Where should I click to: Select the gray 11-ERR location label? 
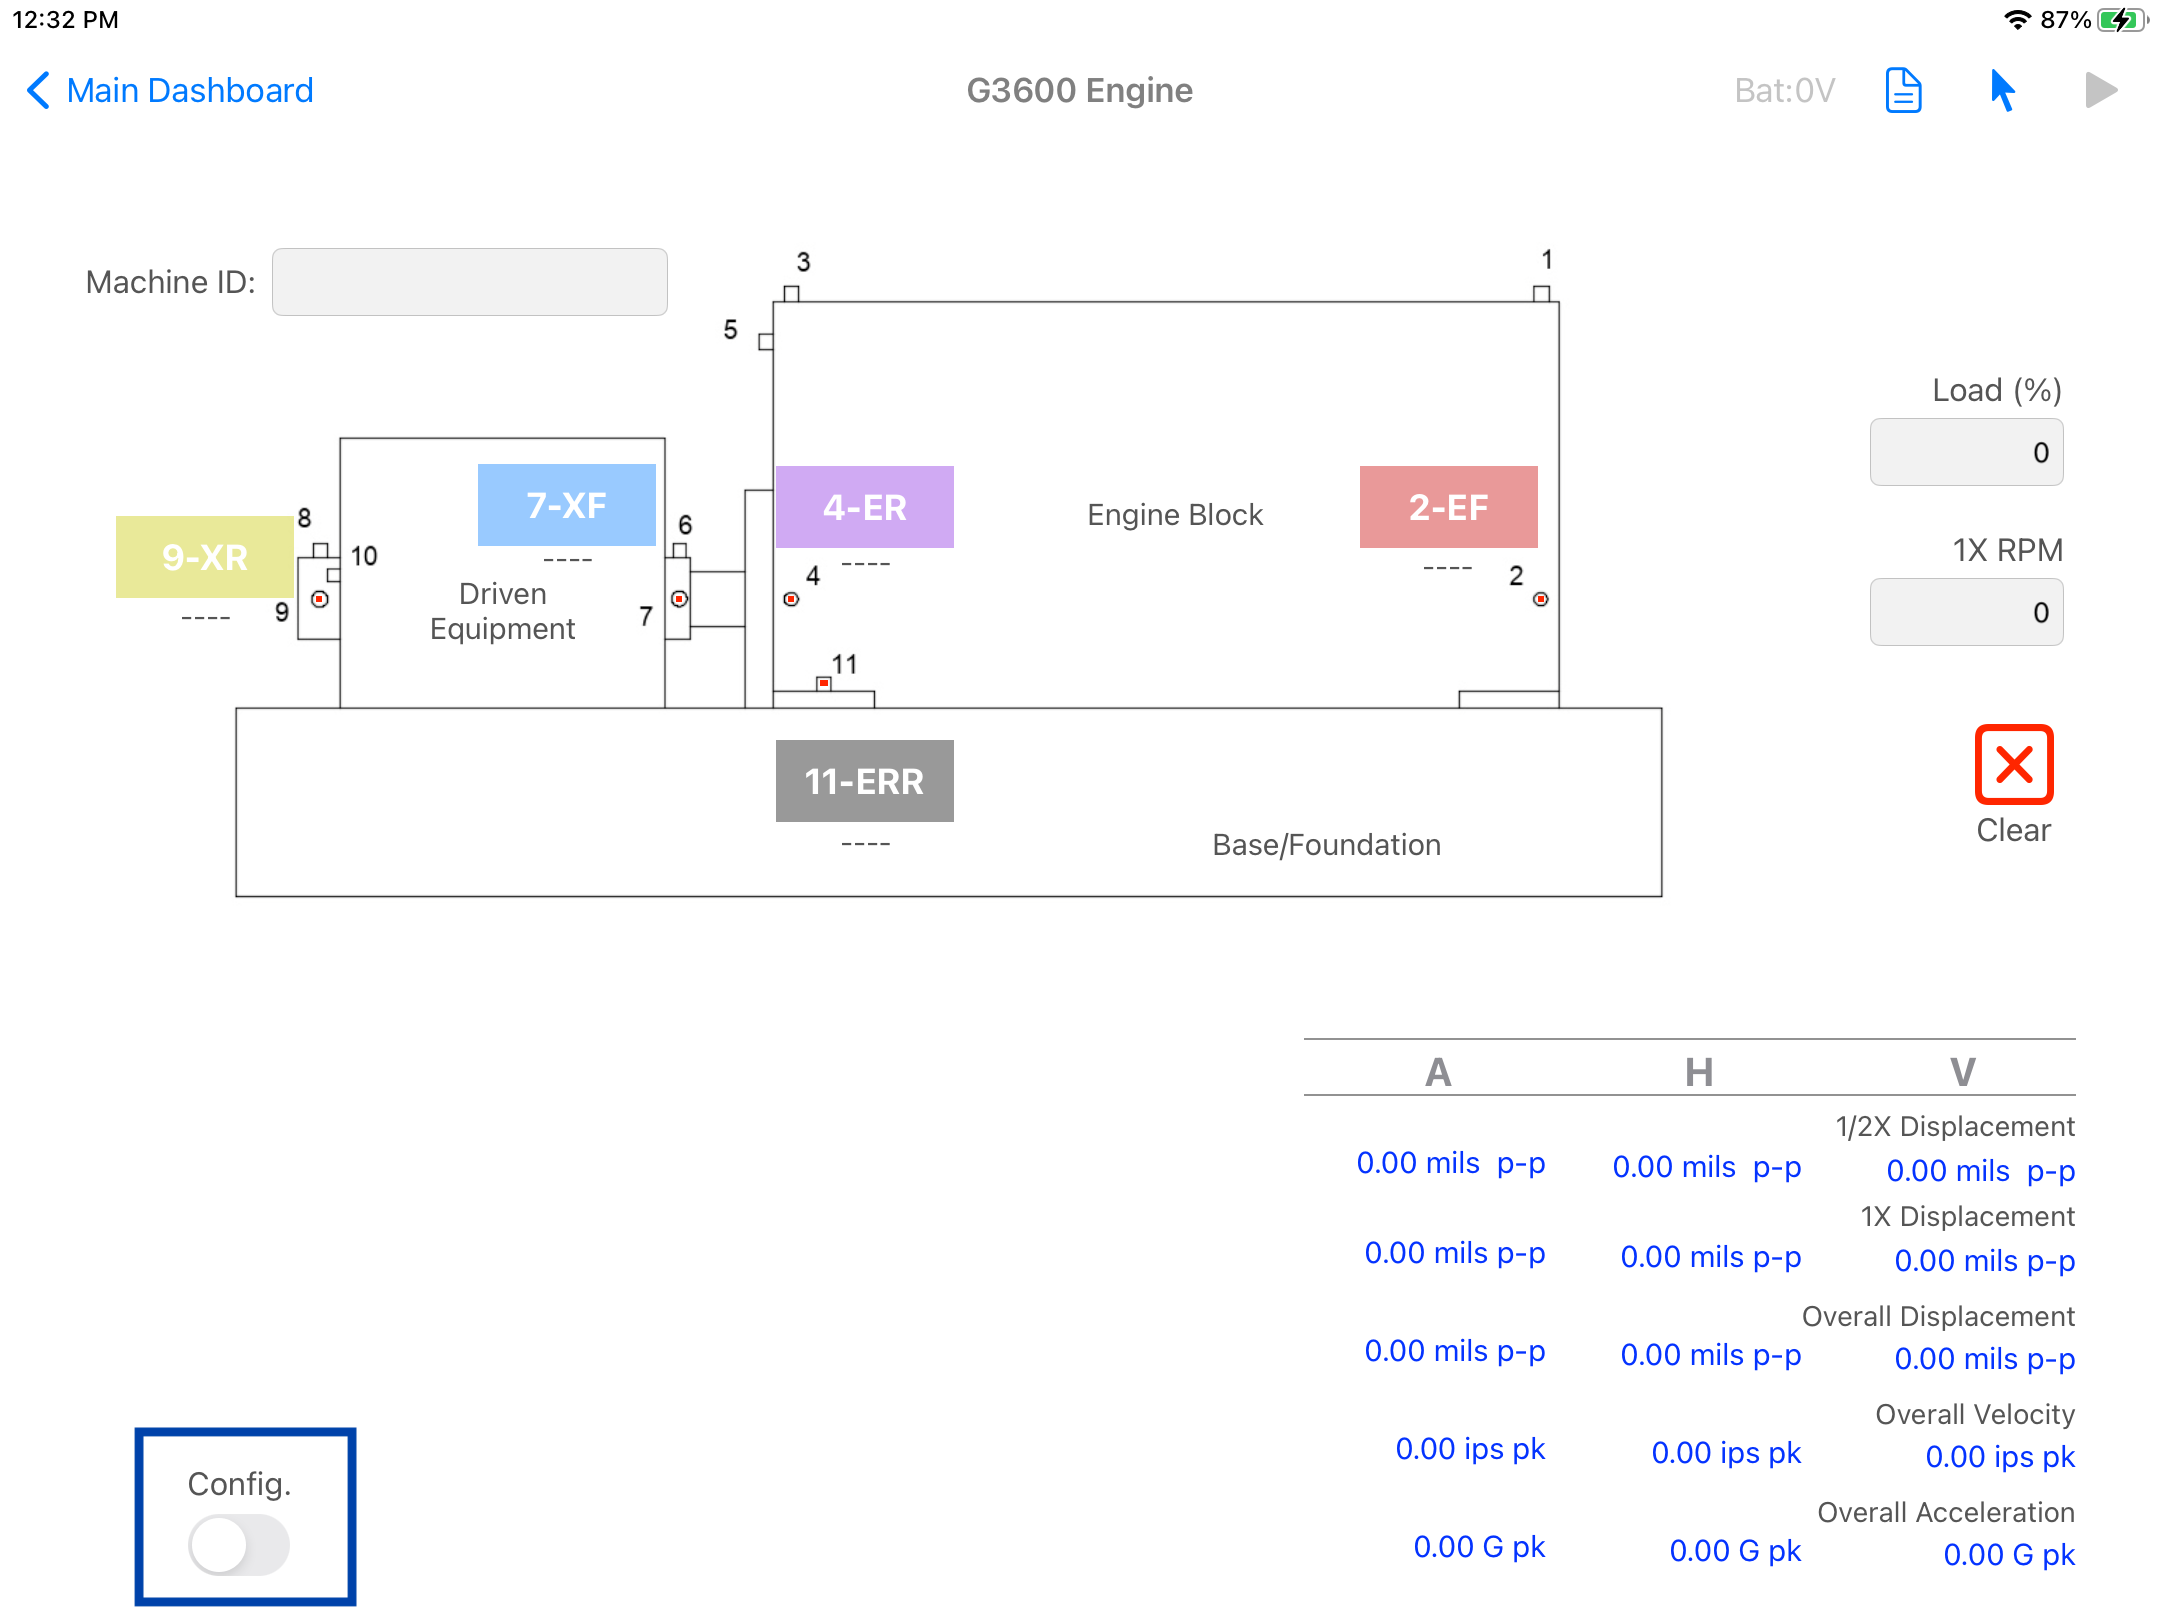pos(864,781)
